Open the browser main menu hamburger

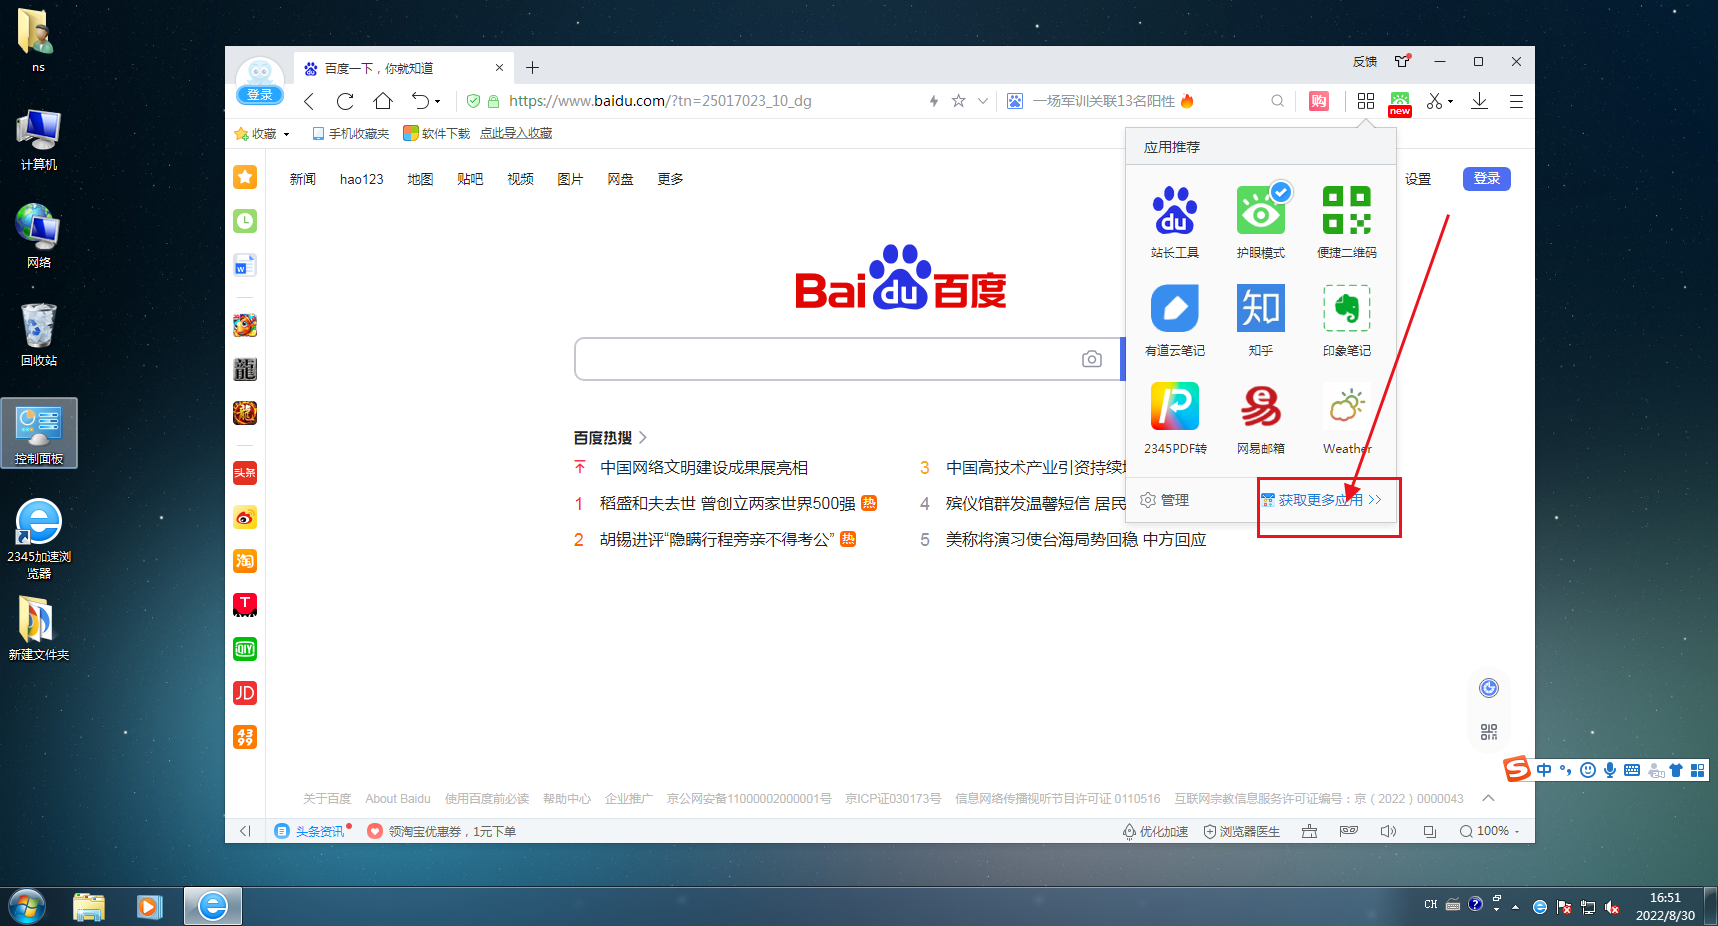1516,101
